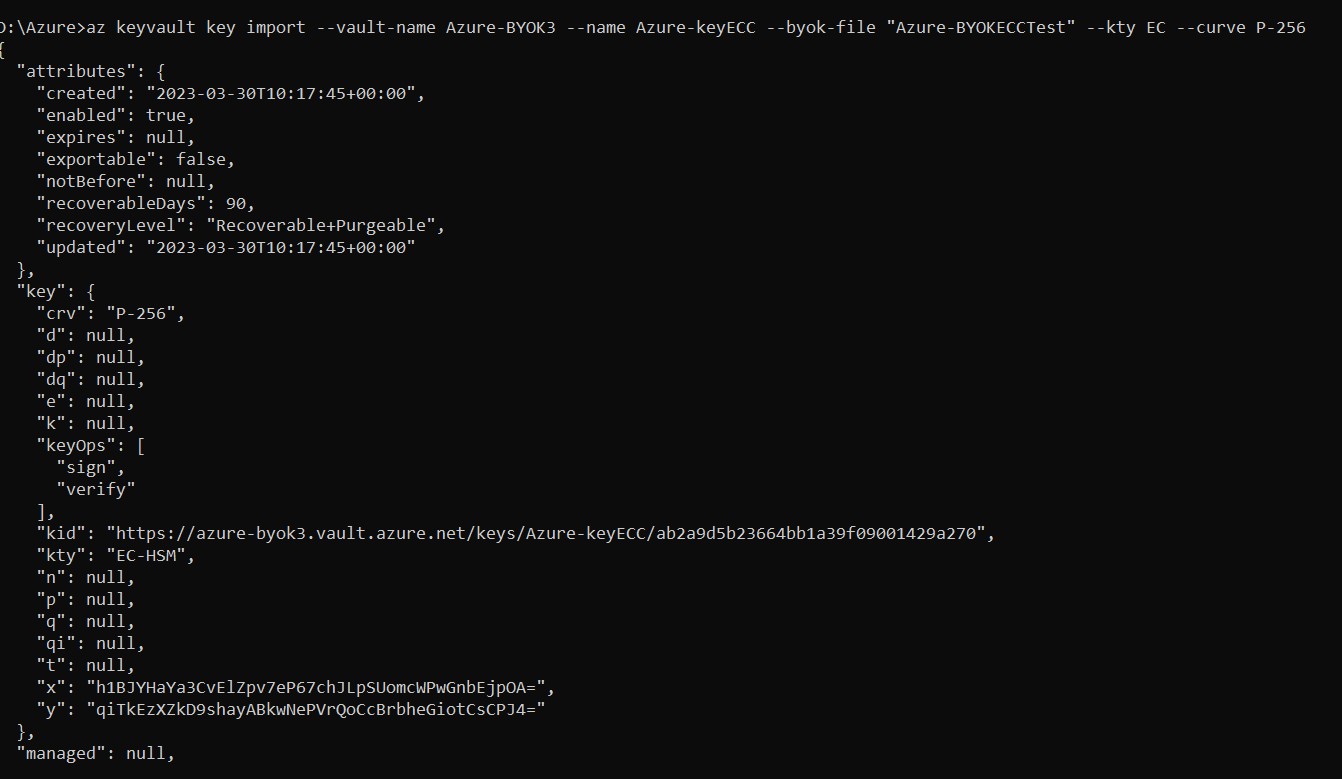Click the "dp" property name
This screenshot has height=779, width=1342.
point(56,357)
